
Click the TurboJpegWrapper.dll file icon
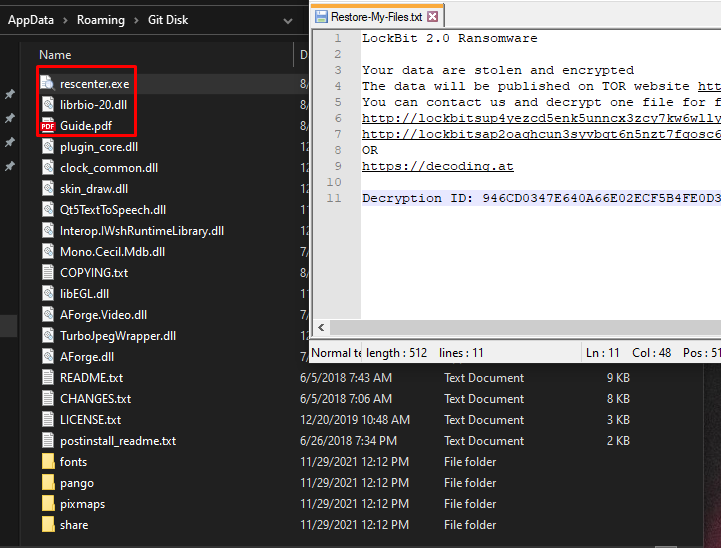(x=48, y=336)
